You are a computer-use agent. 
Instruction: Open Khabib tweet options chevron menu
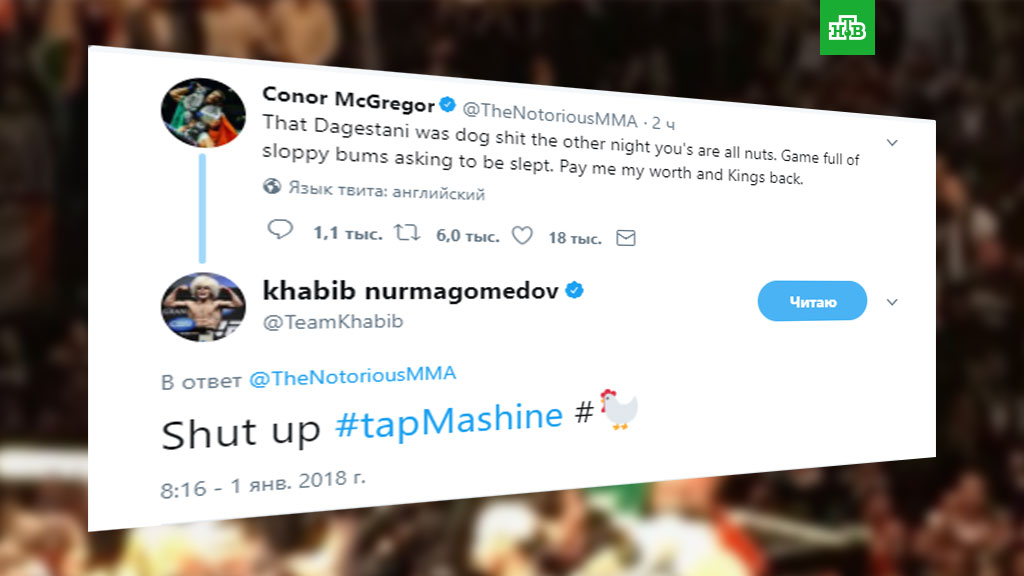point(893,302)
